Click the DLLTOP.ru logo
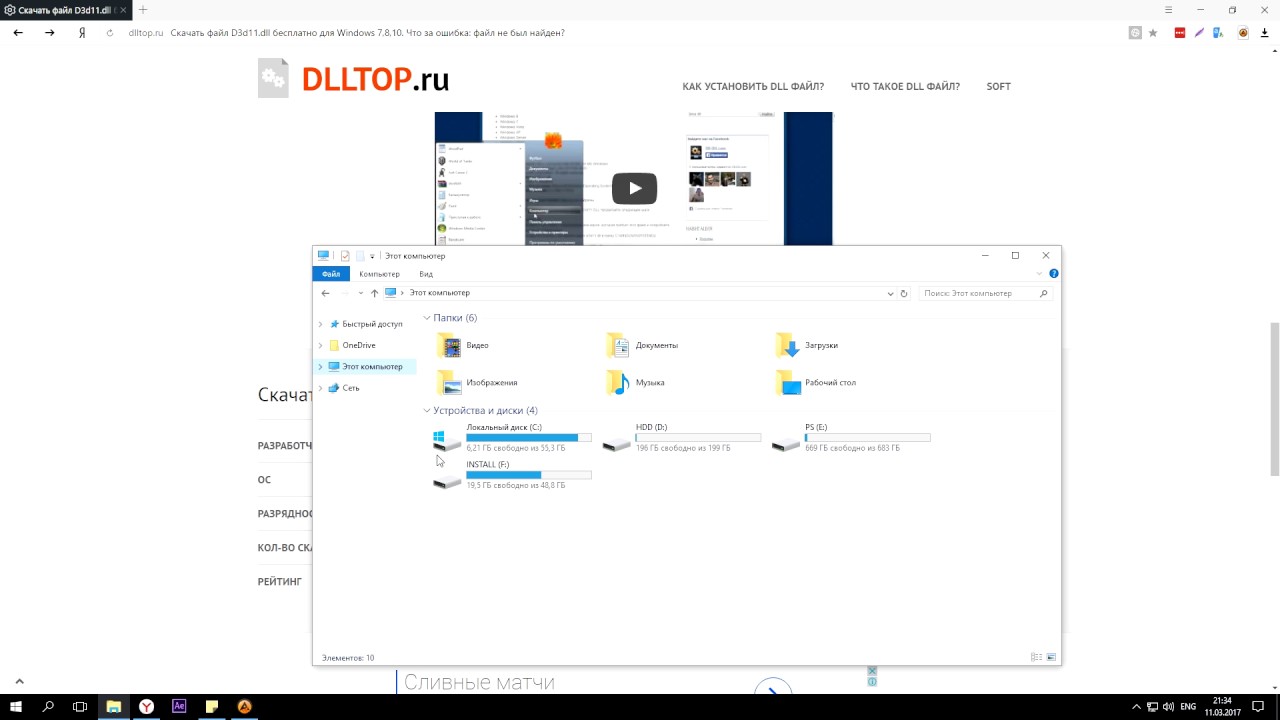 tap(354, 79)
